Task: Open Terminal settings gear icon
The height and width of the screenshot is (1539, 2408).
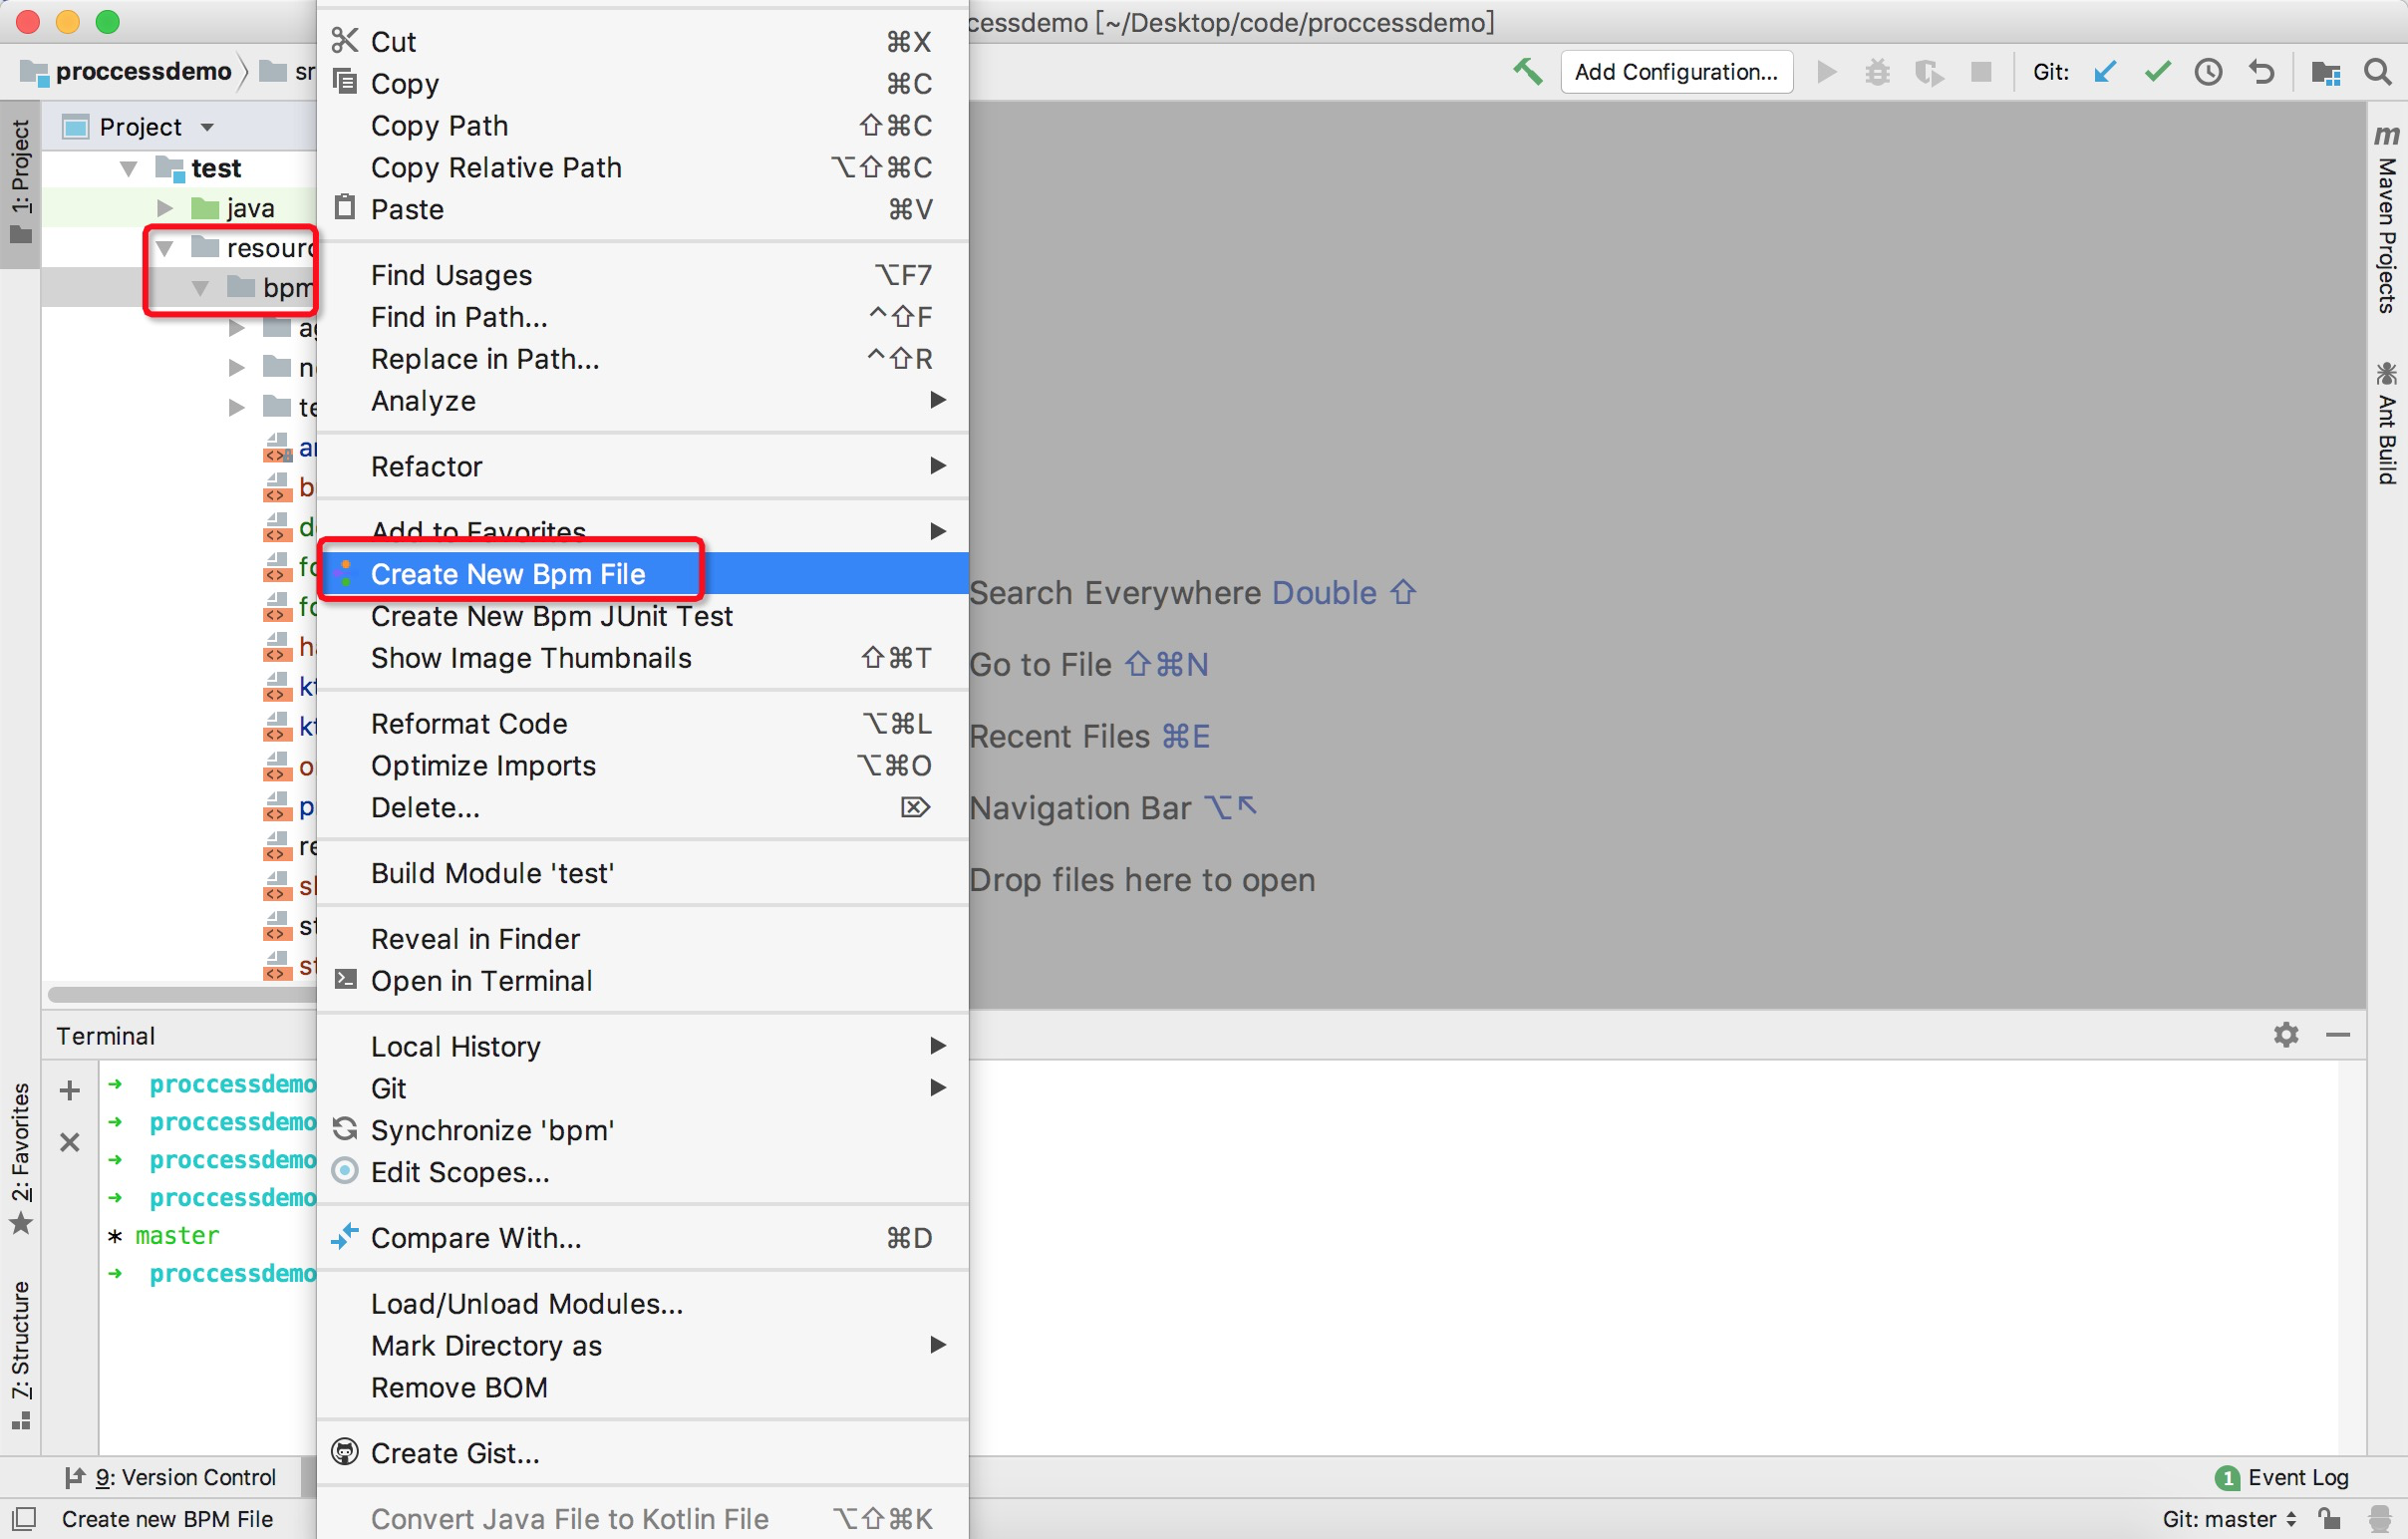Action: 2286,1035
